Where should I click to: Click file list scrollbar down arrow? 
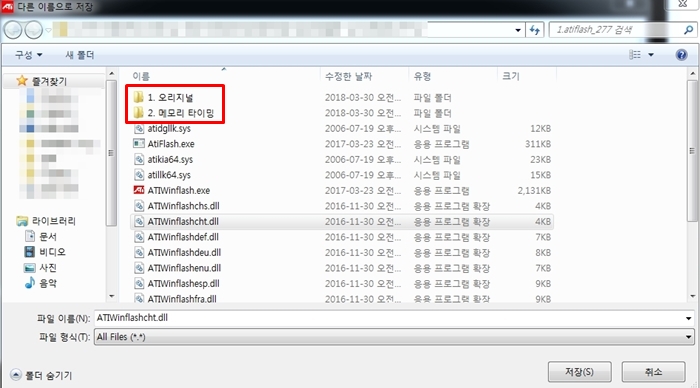692,296
